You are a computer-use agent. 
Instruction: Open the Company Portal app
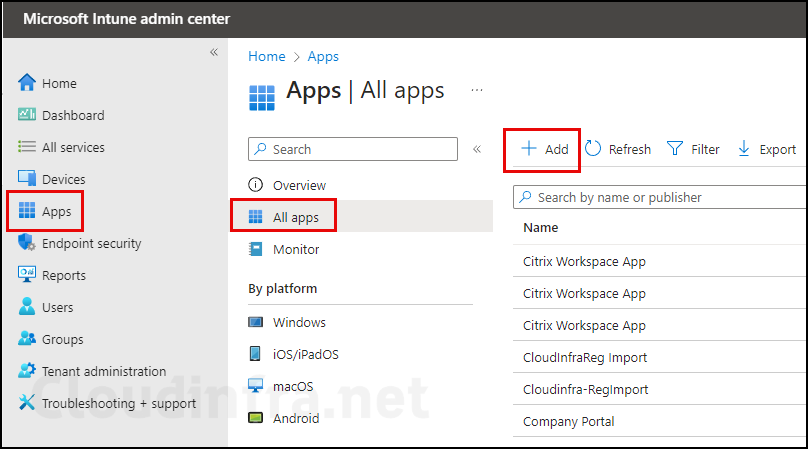click(x=568, y=422)
